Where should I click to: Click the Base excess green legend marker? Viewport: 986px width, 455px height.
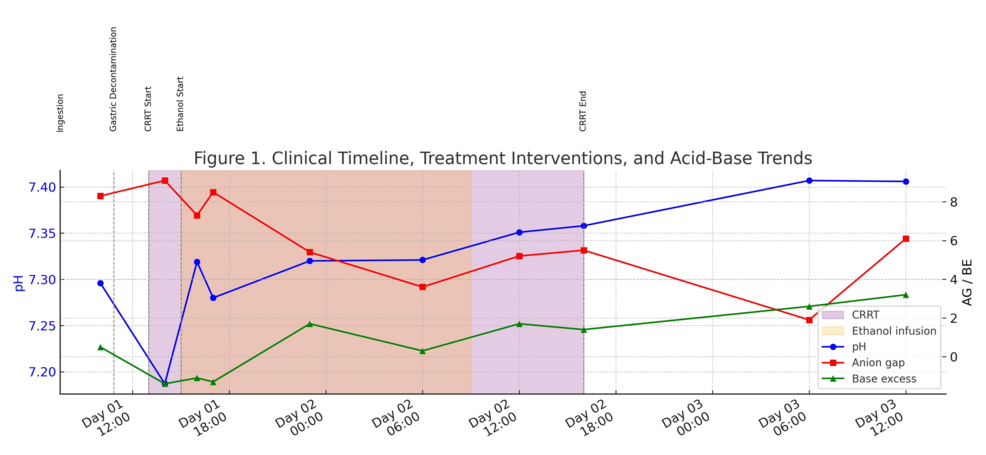click(833, 379)
